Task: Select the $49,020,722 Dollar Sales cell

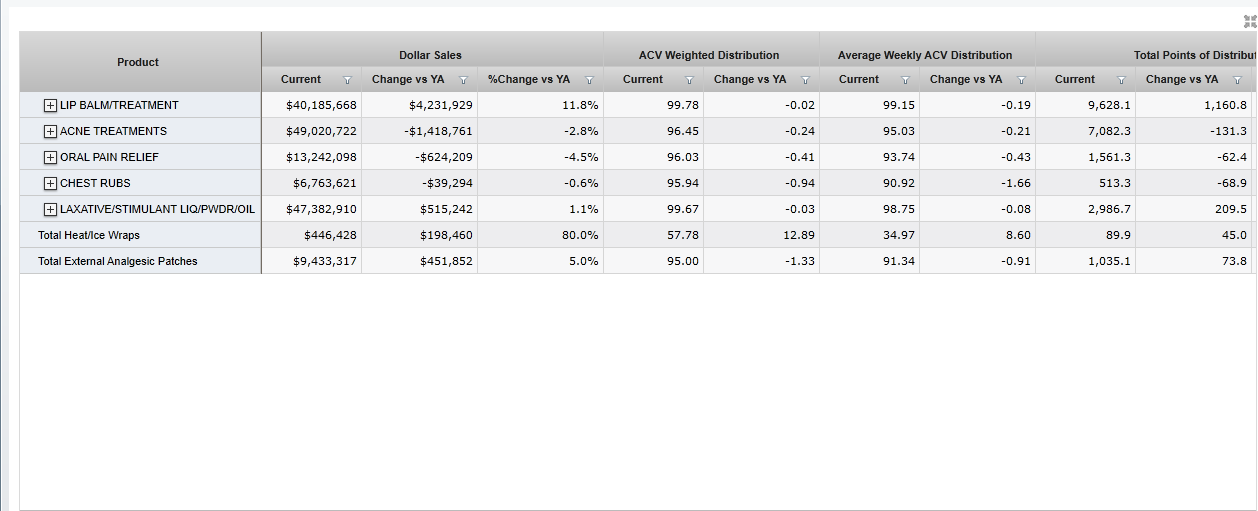Action: tap(321, 131)
